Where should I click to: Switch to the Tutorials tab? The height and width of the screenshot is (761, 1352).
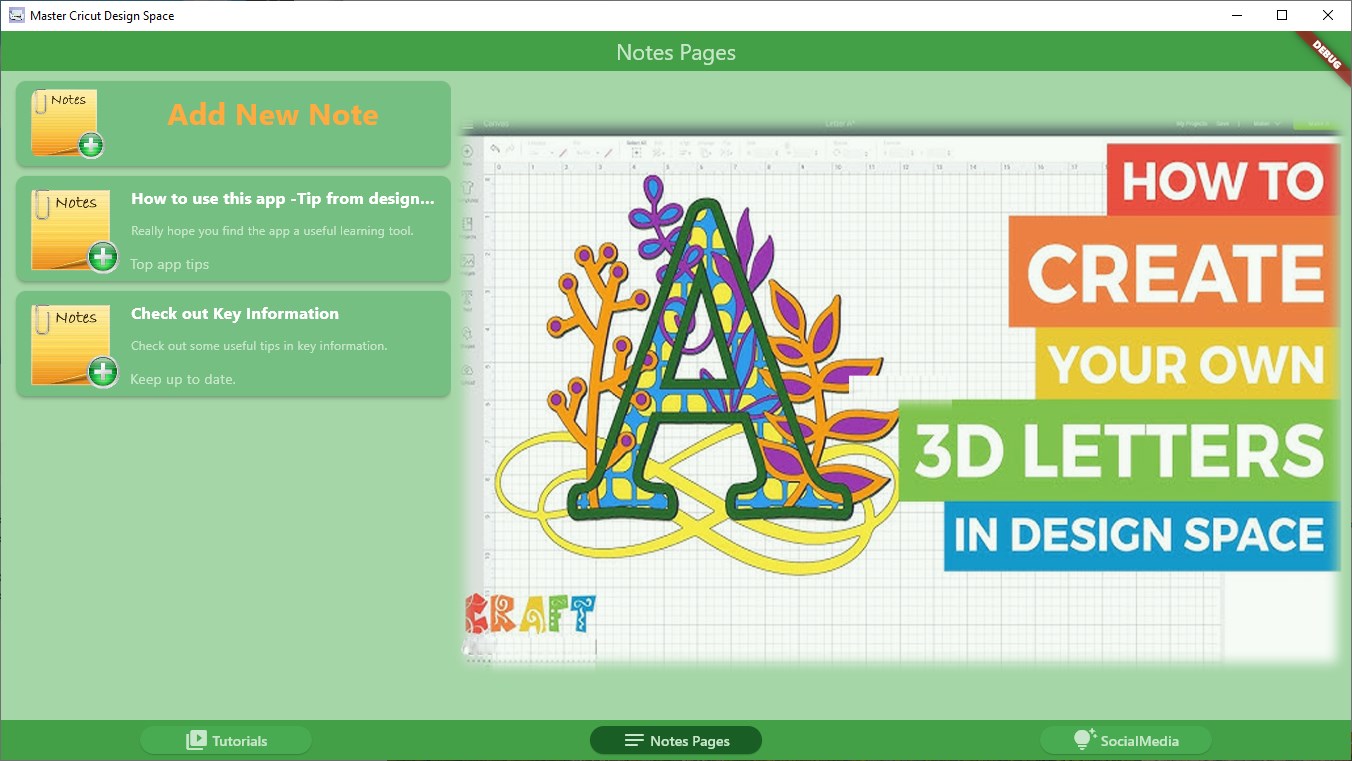[225, 740]
